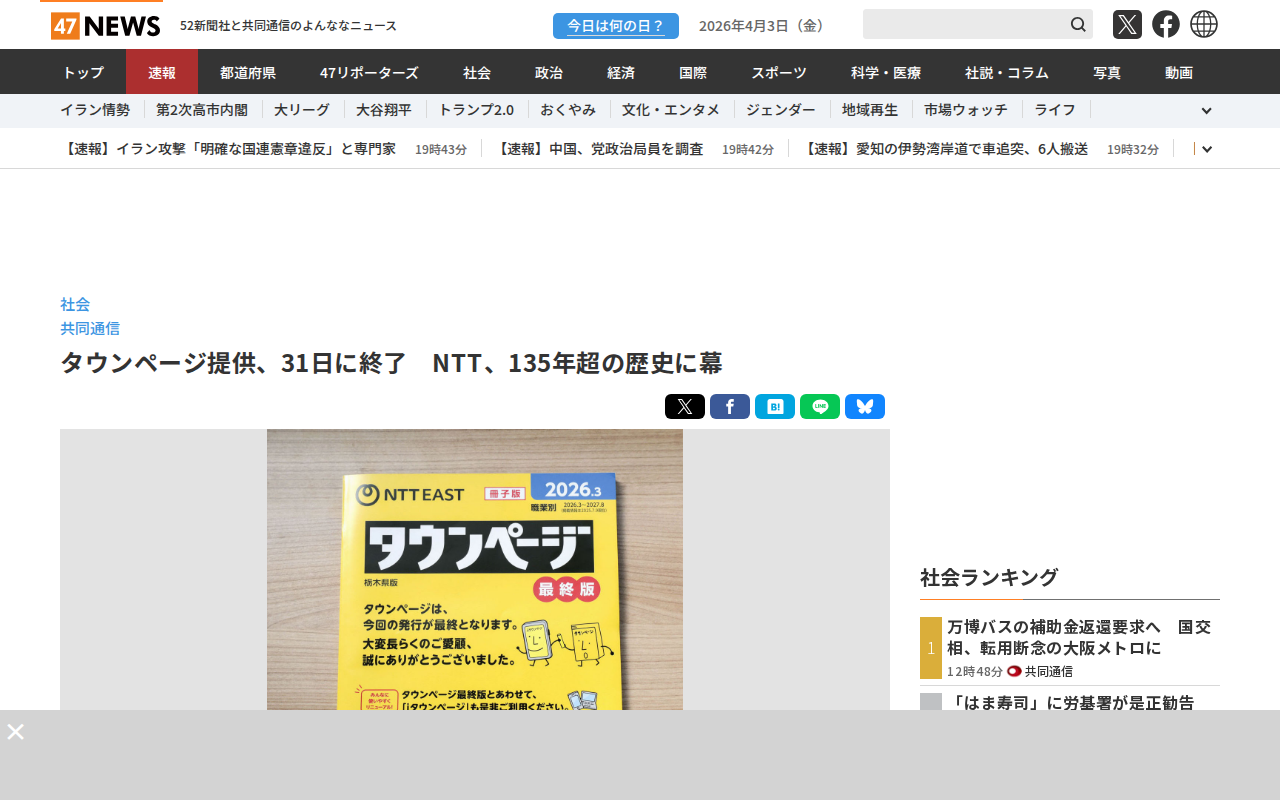This screenshot has height=800, width=1280.
Task: Select the 速報 navigation tab
Action: click(162, 72)
